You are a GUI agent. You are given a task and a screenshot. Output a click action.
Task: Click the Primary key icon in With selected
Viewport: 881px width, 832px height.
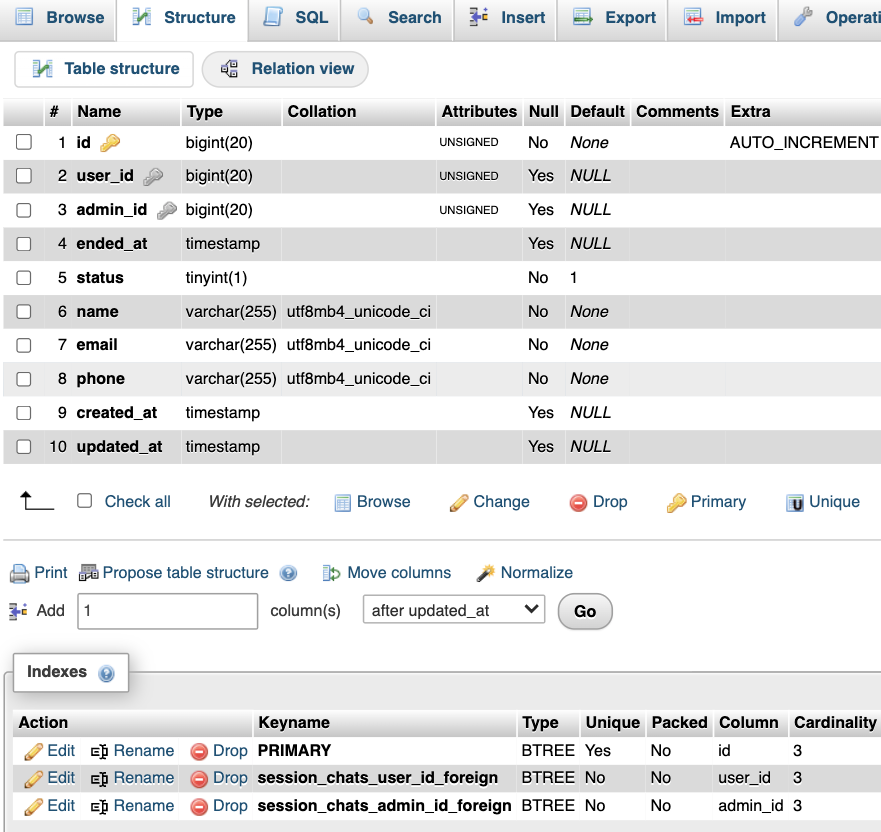676,503
